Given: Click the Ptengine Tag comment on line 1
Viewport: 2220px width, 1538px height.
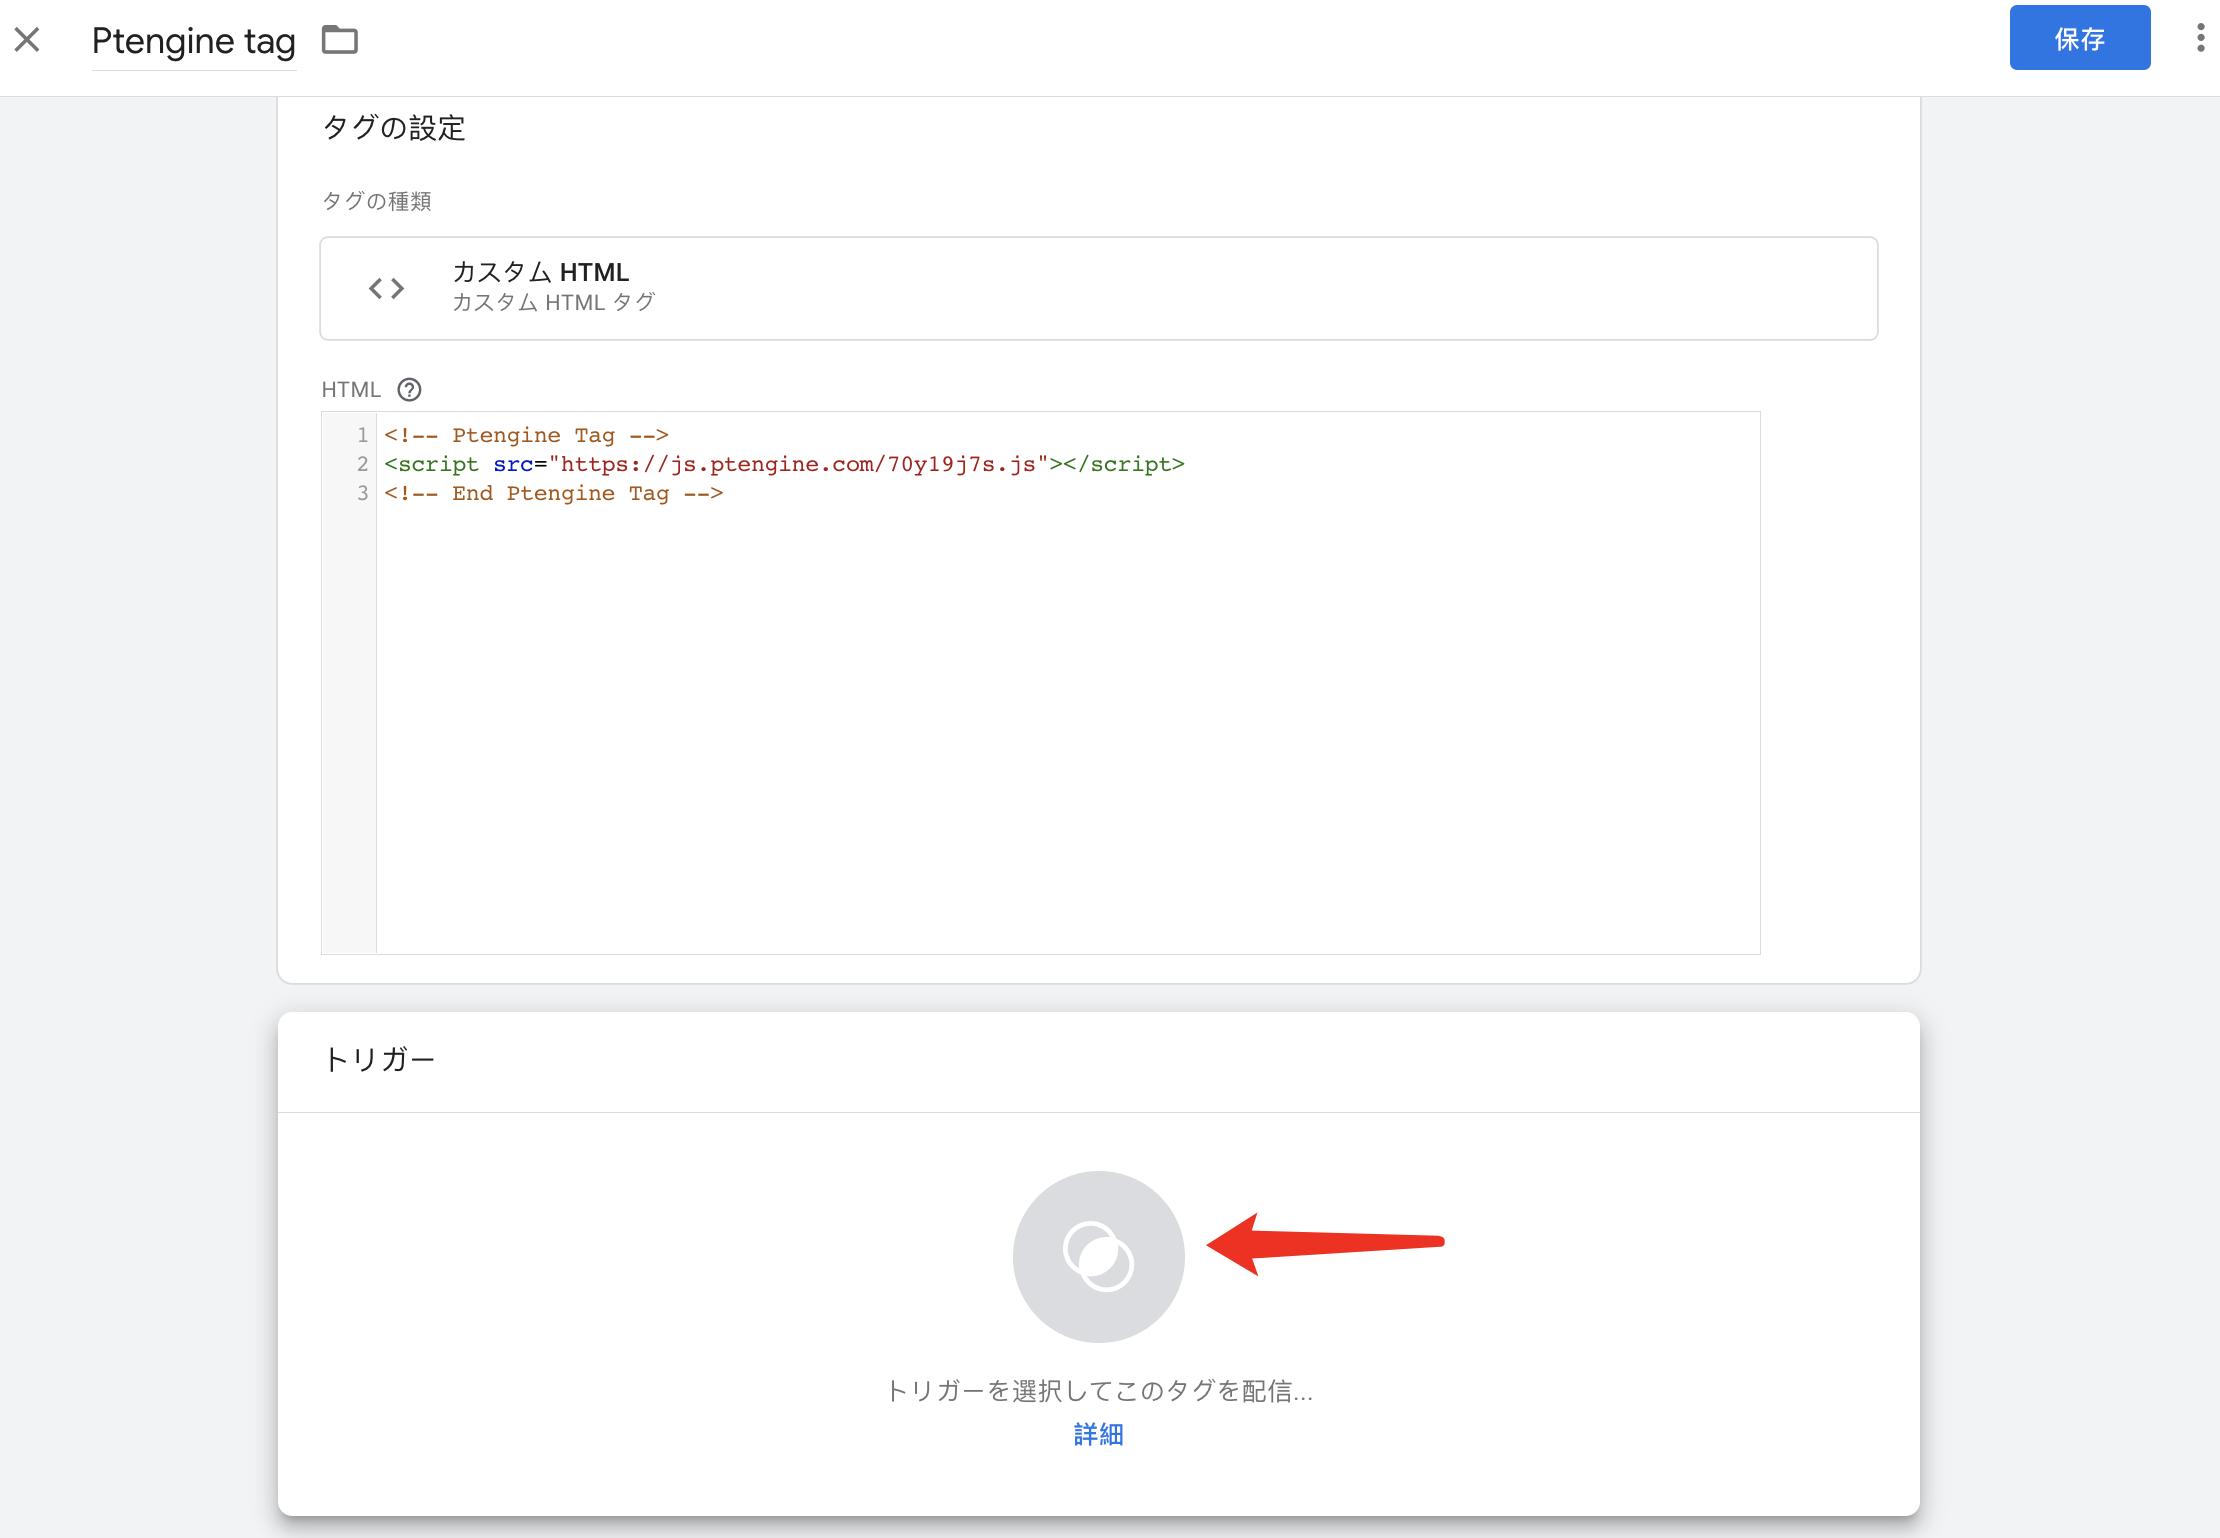Looking at the screenshot, I should pos(526,435).
